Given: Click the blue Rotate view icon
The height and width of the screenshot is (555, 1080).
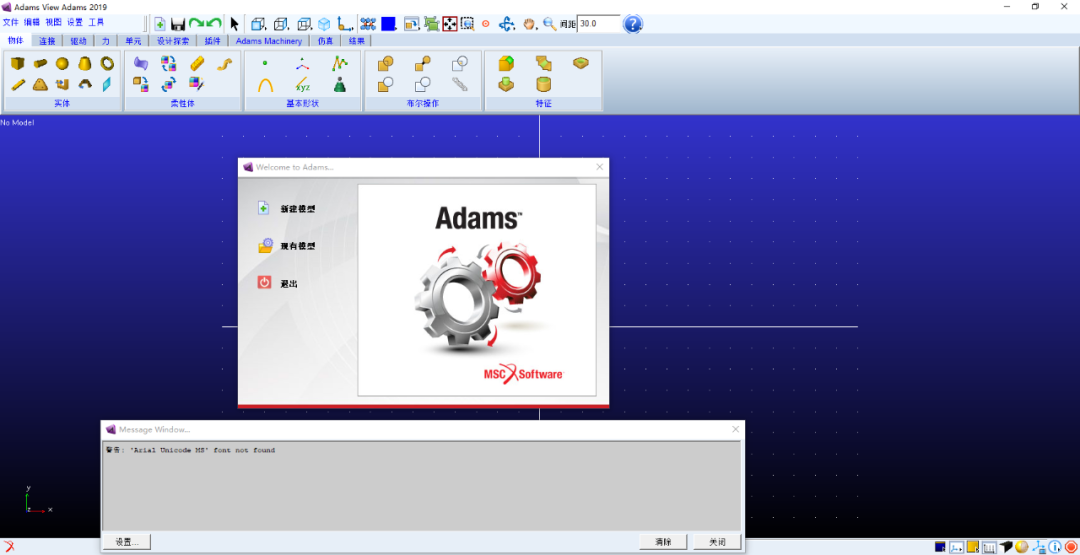Looking at the screenshot, I should (x=507, y=23).
